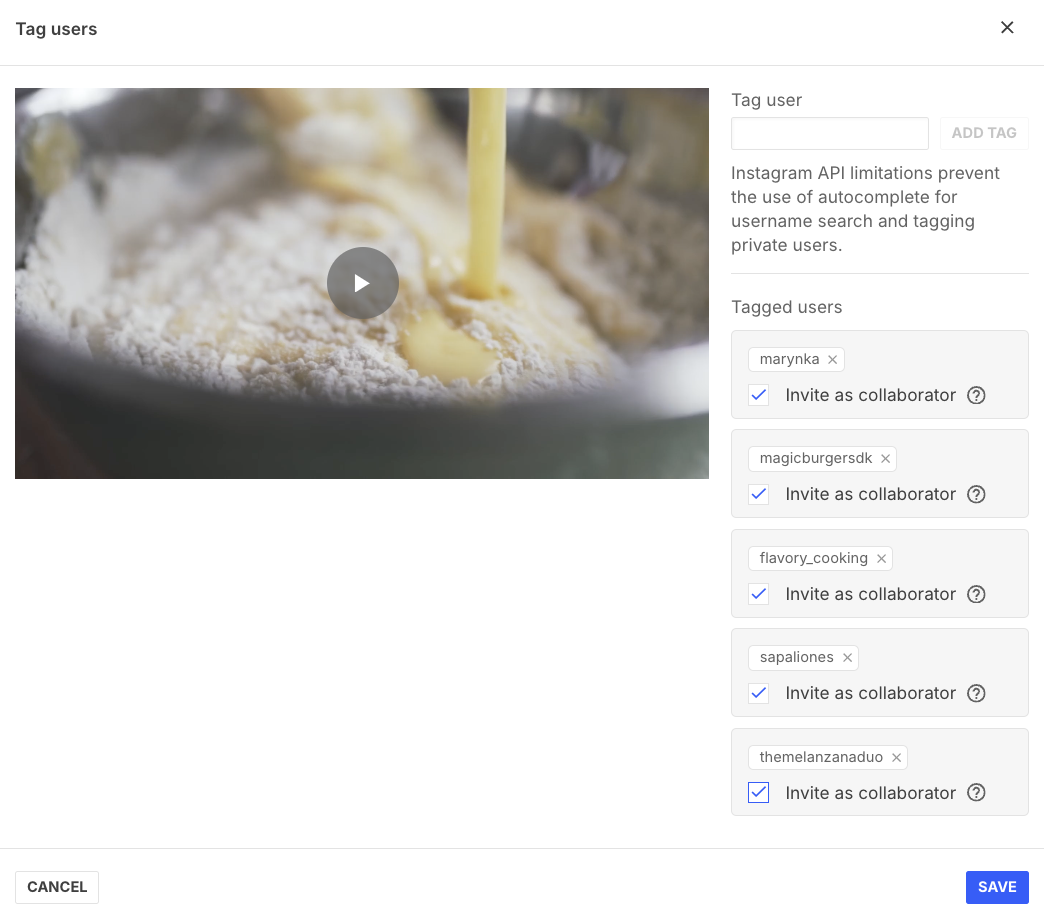Click the marynka tag label

pyautogui.click(x=789, y=359)
